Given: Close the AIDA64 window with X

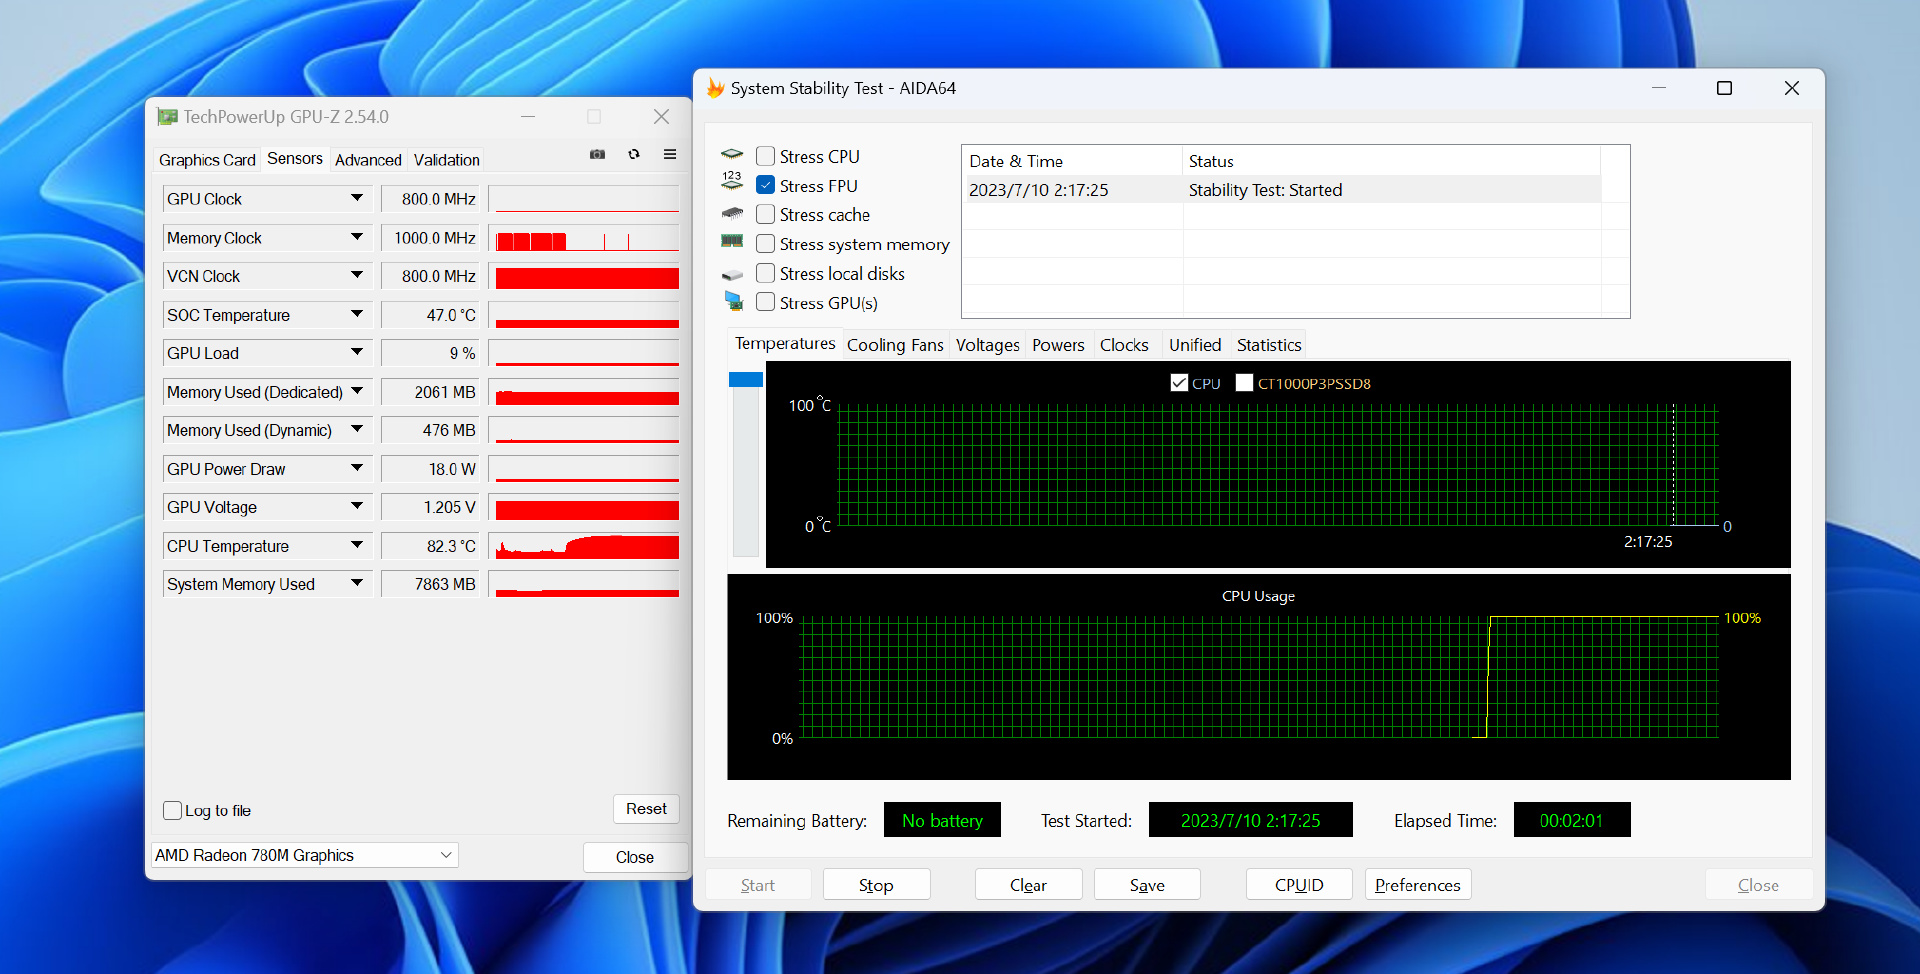Looking at the screenshot, I should click(x=1792, y=88).
